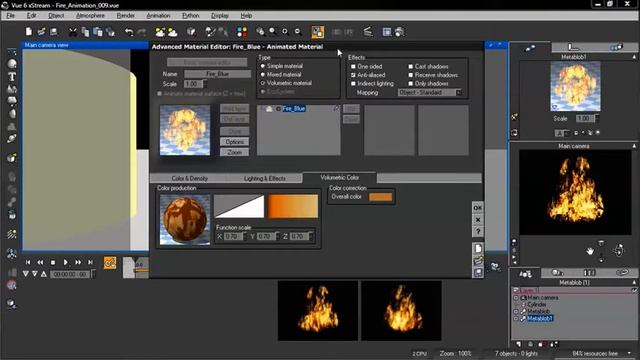The height and width of the screenshot is (360, 640).
Task: Click the Play button in animation controls
Action: click(x=65, y=262)
